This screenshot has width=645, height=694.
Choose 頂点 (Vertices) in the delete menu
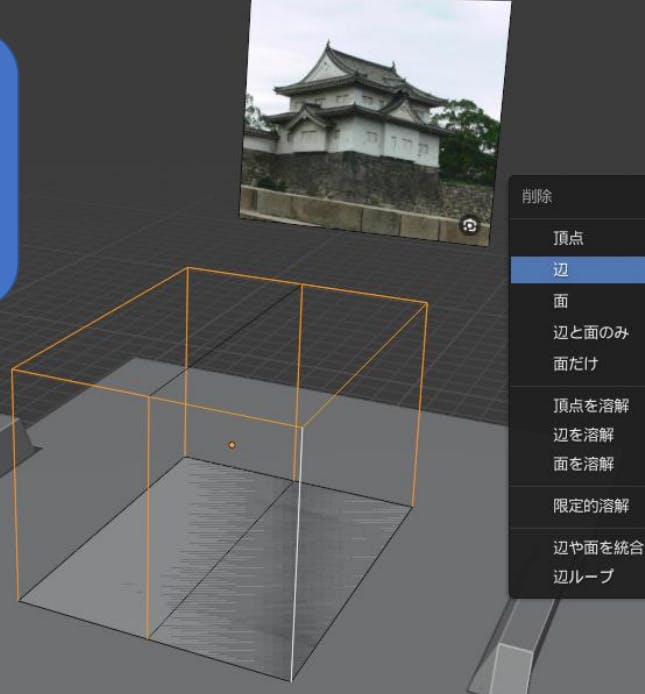tap(568, 239)
